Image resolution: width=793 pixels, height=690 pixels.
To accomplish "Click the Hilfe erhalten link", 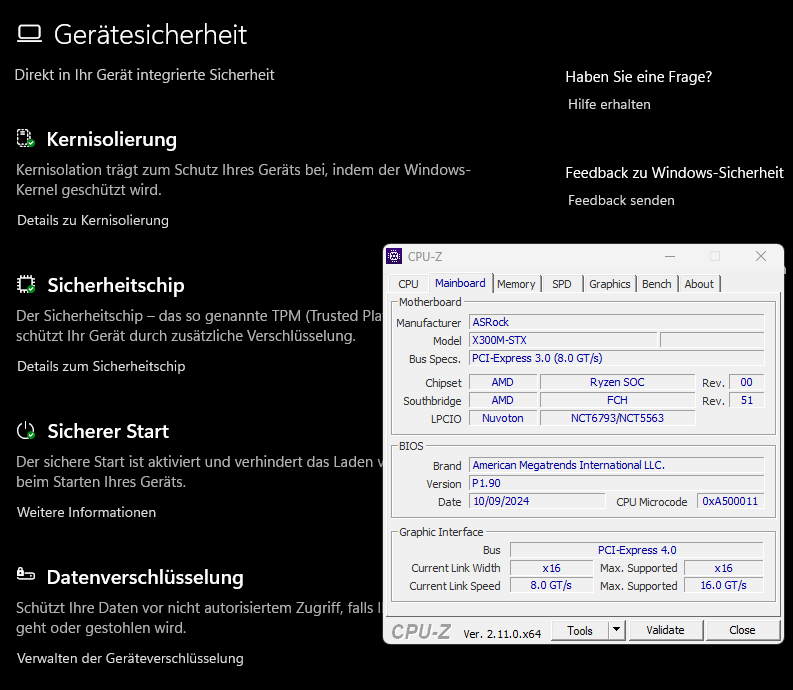I will [609, 105].
